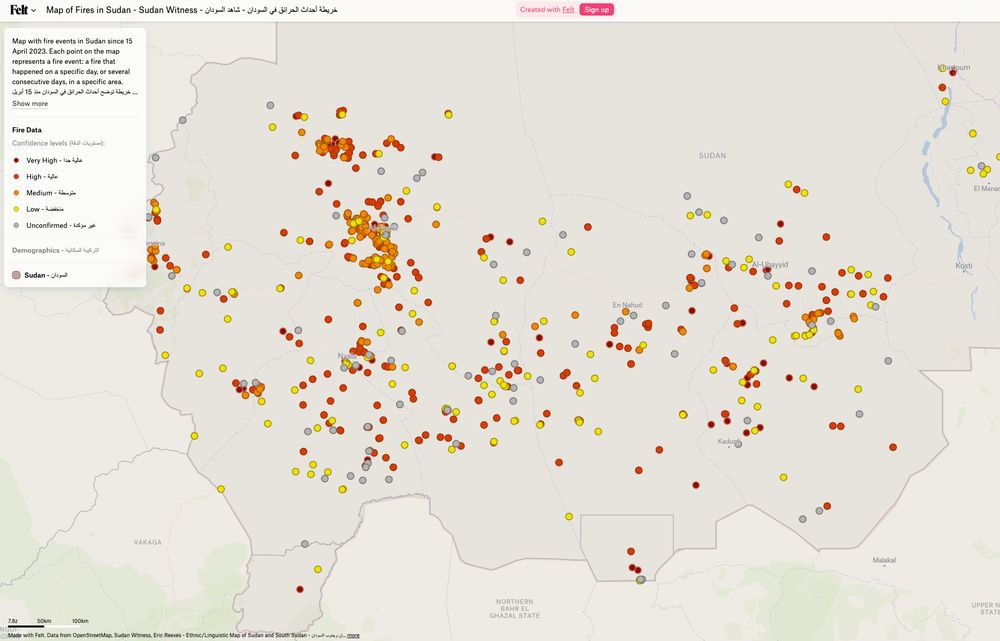This screenshot has height=641, width=1000.
Task: Click the High confidence red legend swatch
Action: pos(17,177)
